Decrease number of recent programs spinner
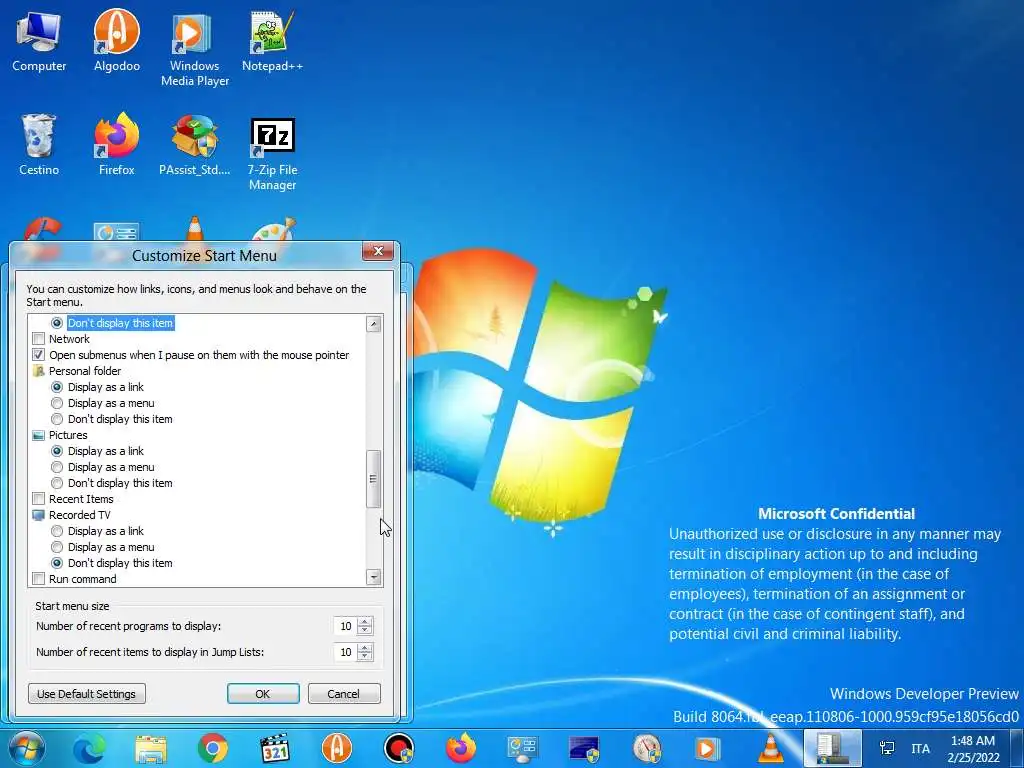This screenshot has width=1024, height=768. 366,630
